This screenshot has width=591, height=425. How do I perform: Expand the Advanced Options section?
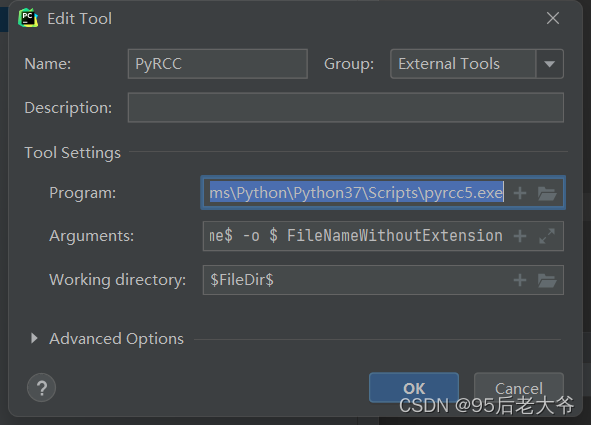pyautogui.click(x=34, y=338)
